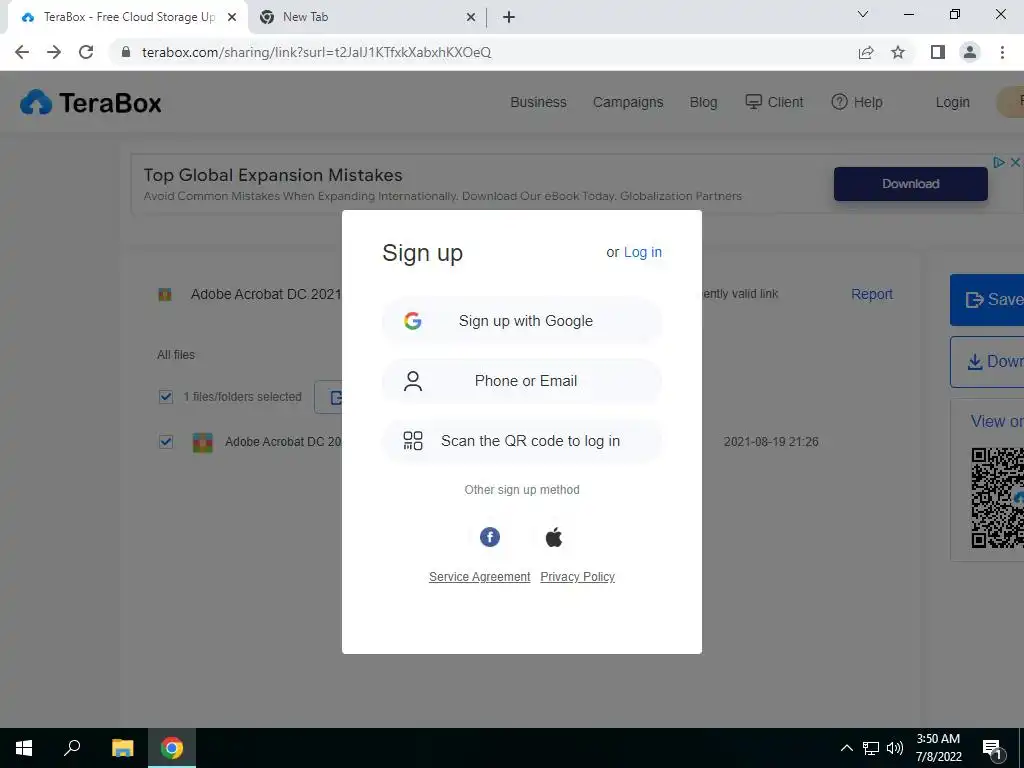This screenshot has width=1024, height=768.
Task: Open the Client menu item
Action: [775, 103]
